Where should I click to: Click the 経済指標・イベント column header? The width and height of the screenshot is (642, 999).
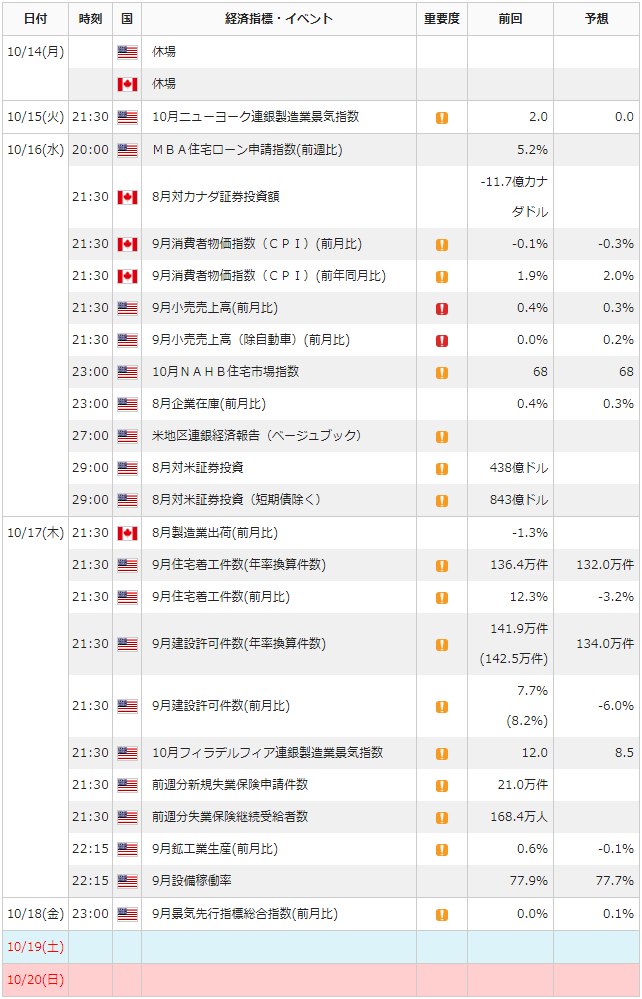[x=279, y=18]
